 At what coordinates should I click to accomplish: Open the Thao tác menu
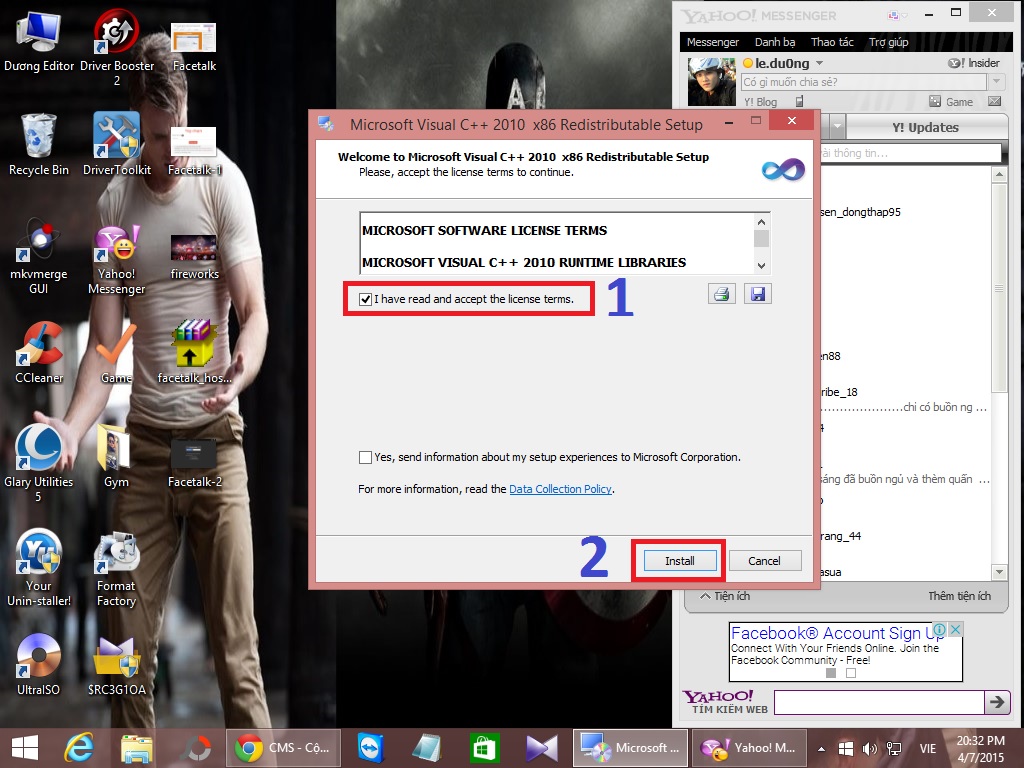(x=832, y=42)
